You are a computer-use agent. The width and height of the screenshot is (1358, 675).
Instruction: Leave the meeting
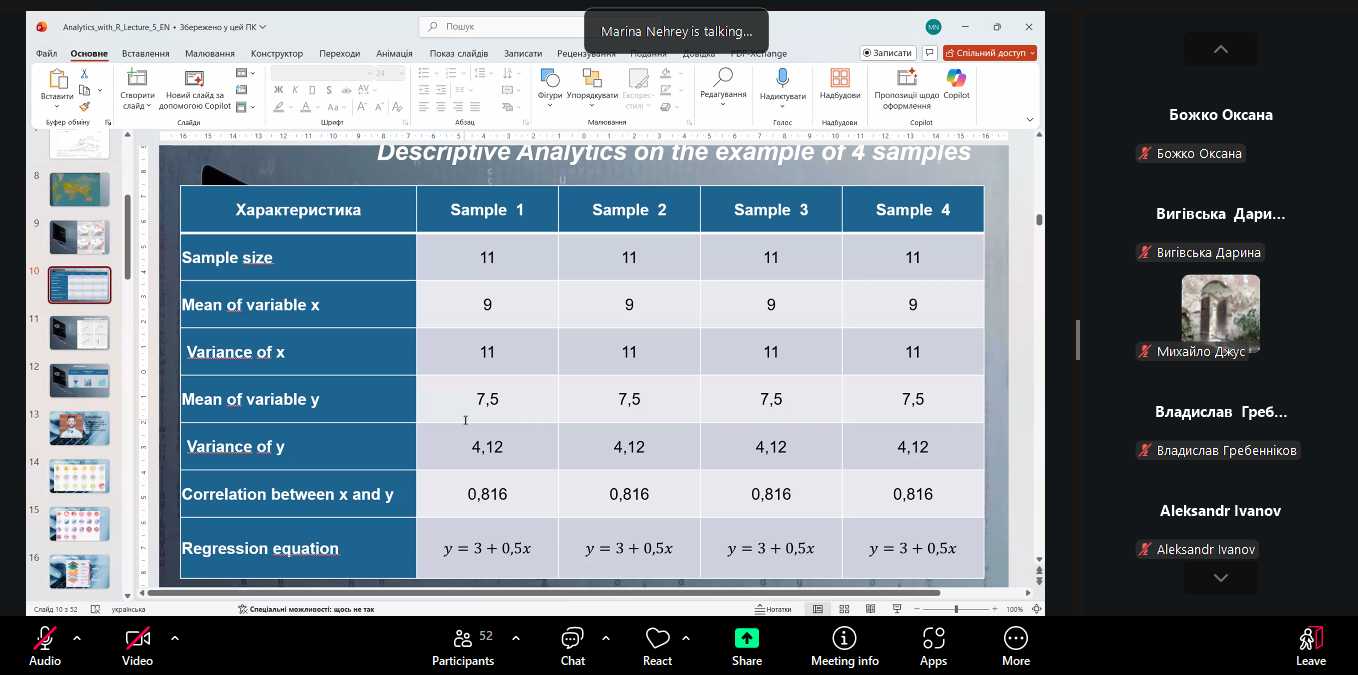(1310, 645)
